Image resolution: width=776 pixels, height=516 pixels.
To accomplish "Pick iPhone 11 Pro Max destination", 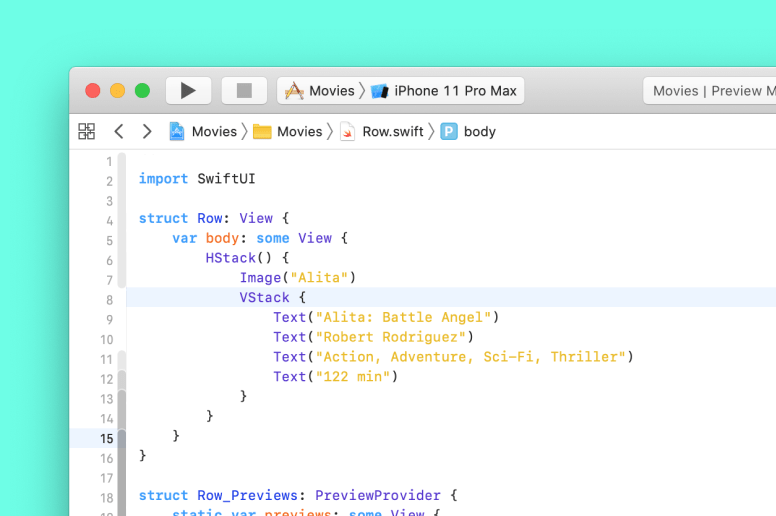I will pyautogui.click(x=443, y=91).
